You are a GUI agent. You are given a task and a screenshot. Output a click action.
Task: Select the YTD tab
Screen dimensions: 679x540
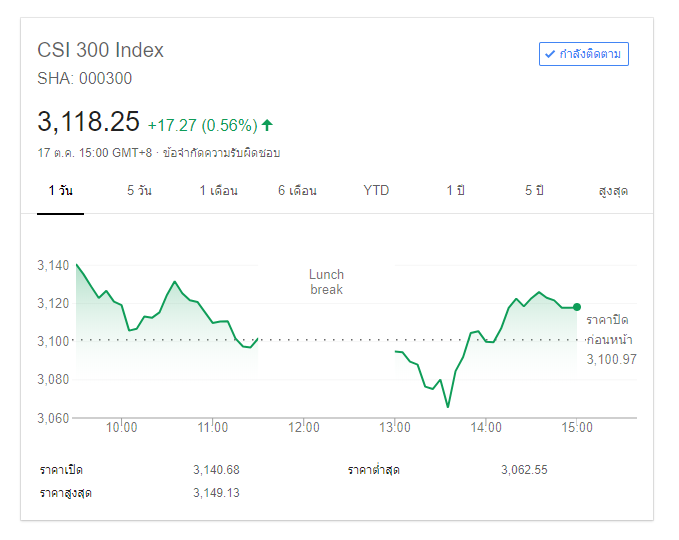click(376, 190)
